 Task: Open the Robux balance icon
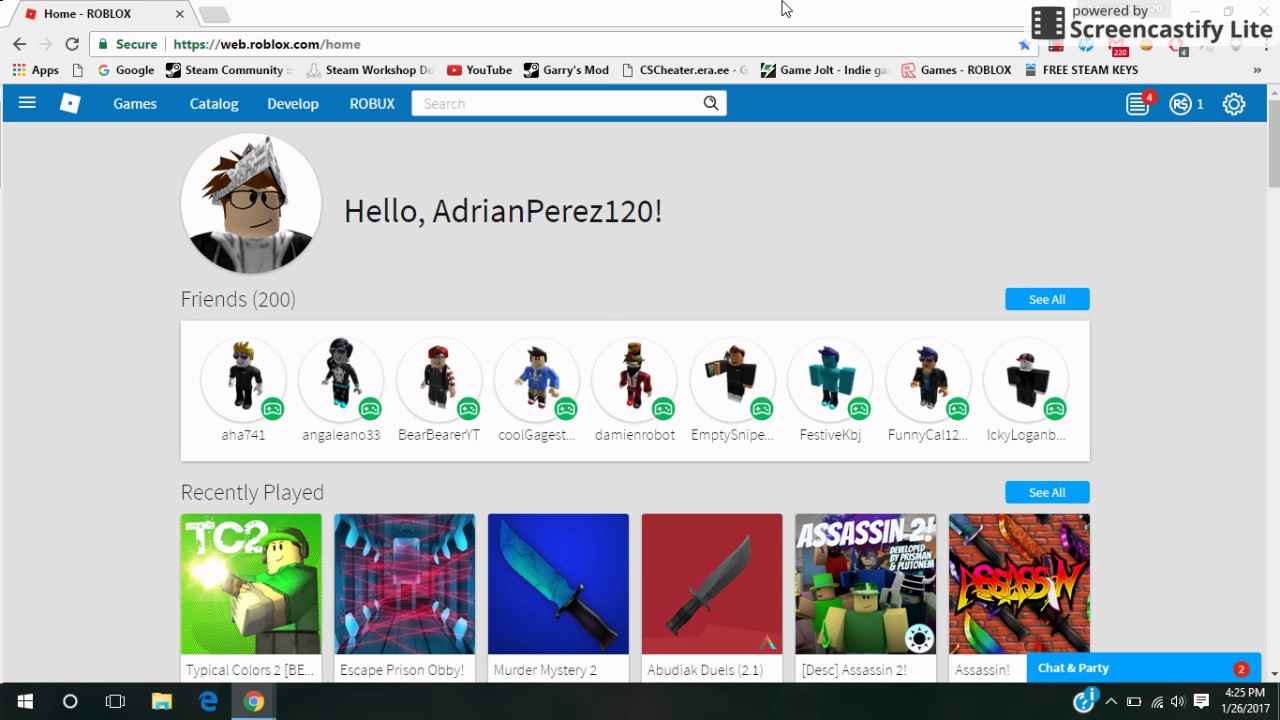1181,104
